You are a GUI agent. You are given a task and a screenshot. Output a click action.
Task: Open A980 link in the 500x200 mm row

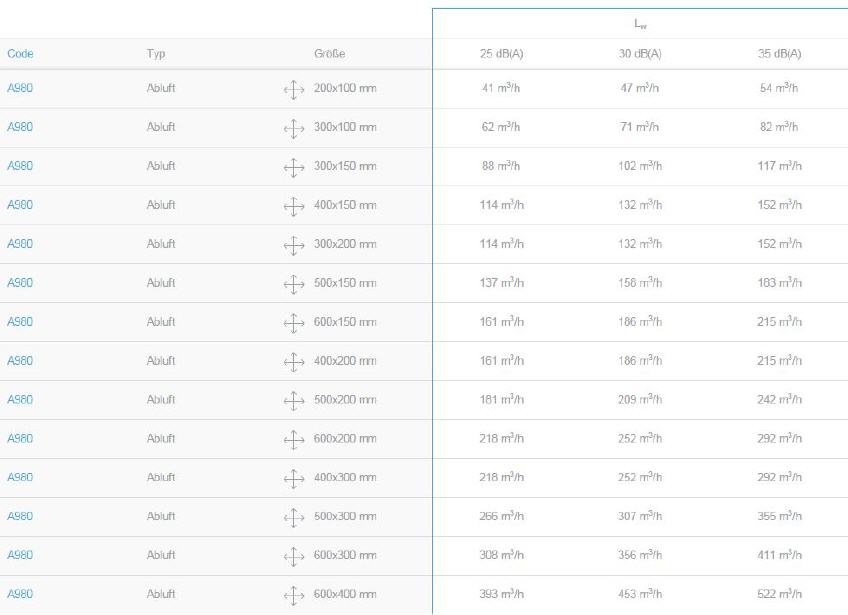(x=20, y=400)
